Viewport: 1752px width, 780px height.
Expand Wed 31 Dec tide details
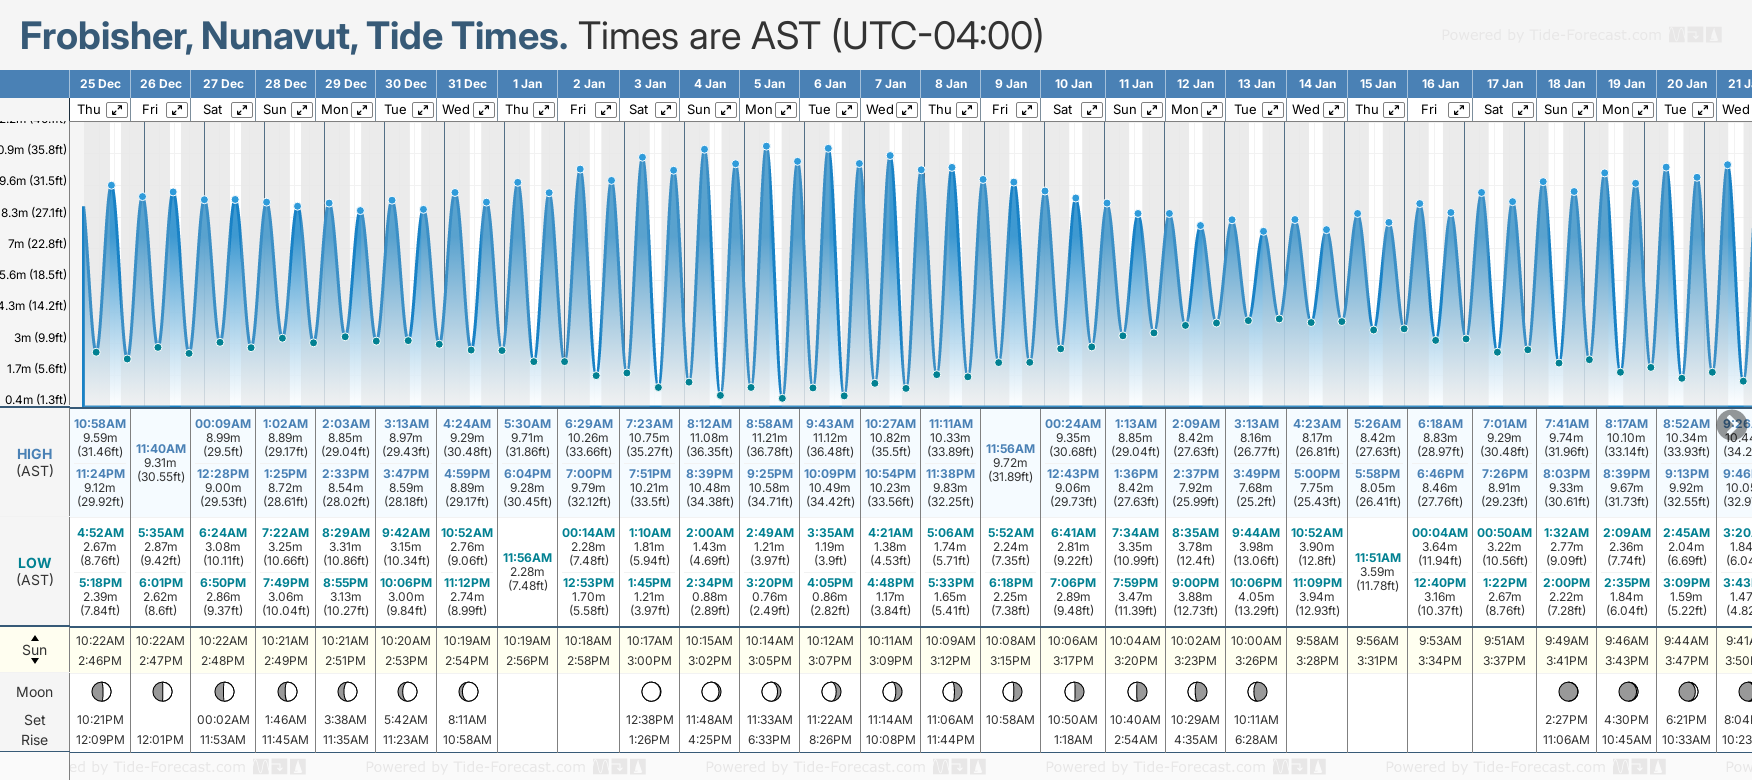[483, 110]
